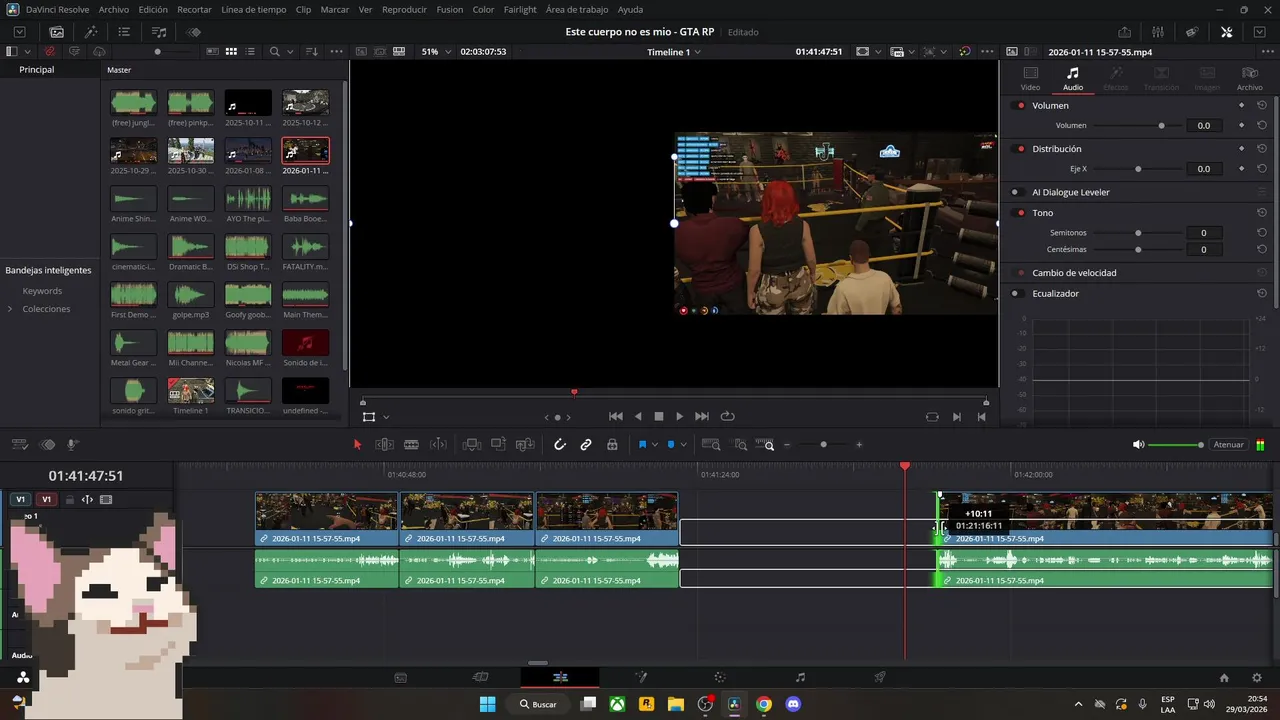Image resolution: width=1280 pixels, height=720 pixels.
Task: Activate the Blade razor tool
Action: (410, 445)
